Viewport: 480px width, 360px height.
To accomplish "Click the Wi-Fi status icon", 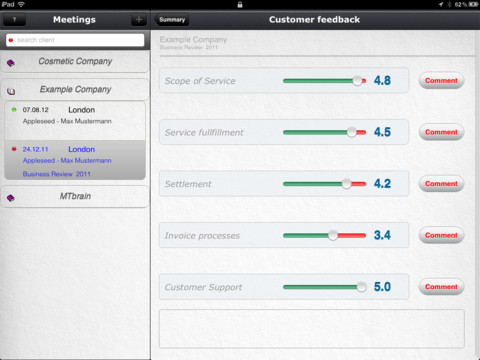I will 21,4.
